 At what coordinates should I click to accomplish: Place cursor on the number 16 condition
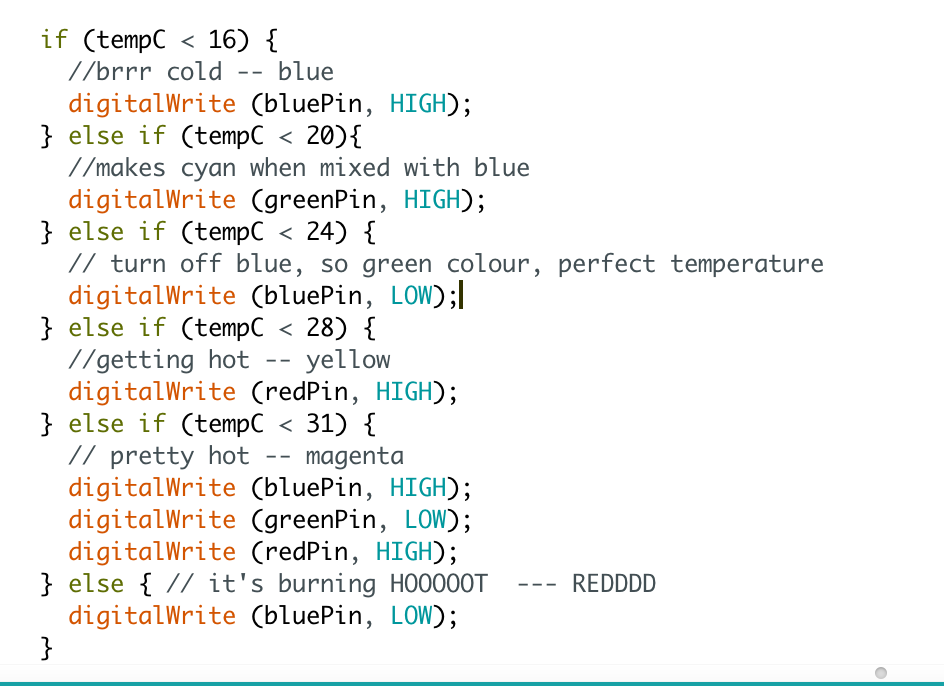(222, 40)
